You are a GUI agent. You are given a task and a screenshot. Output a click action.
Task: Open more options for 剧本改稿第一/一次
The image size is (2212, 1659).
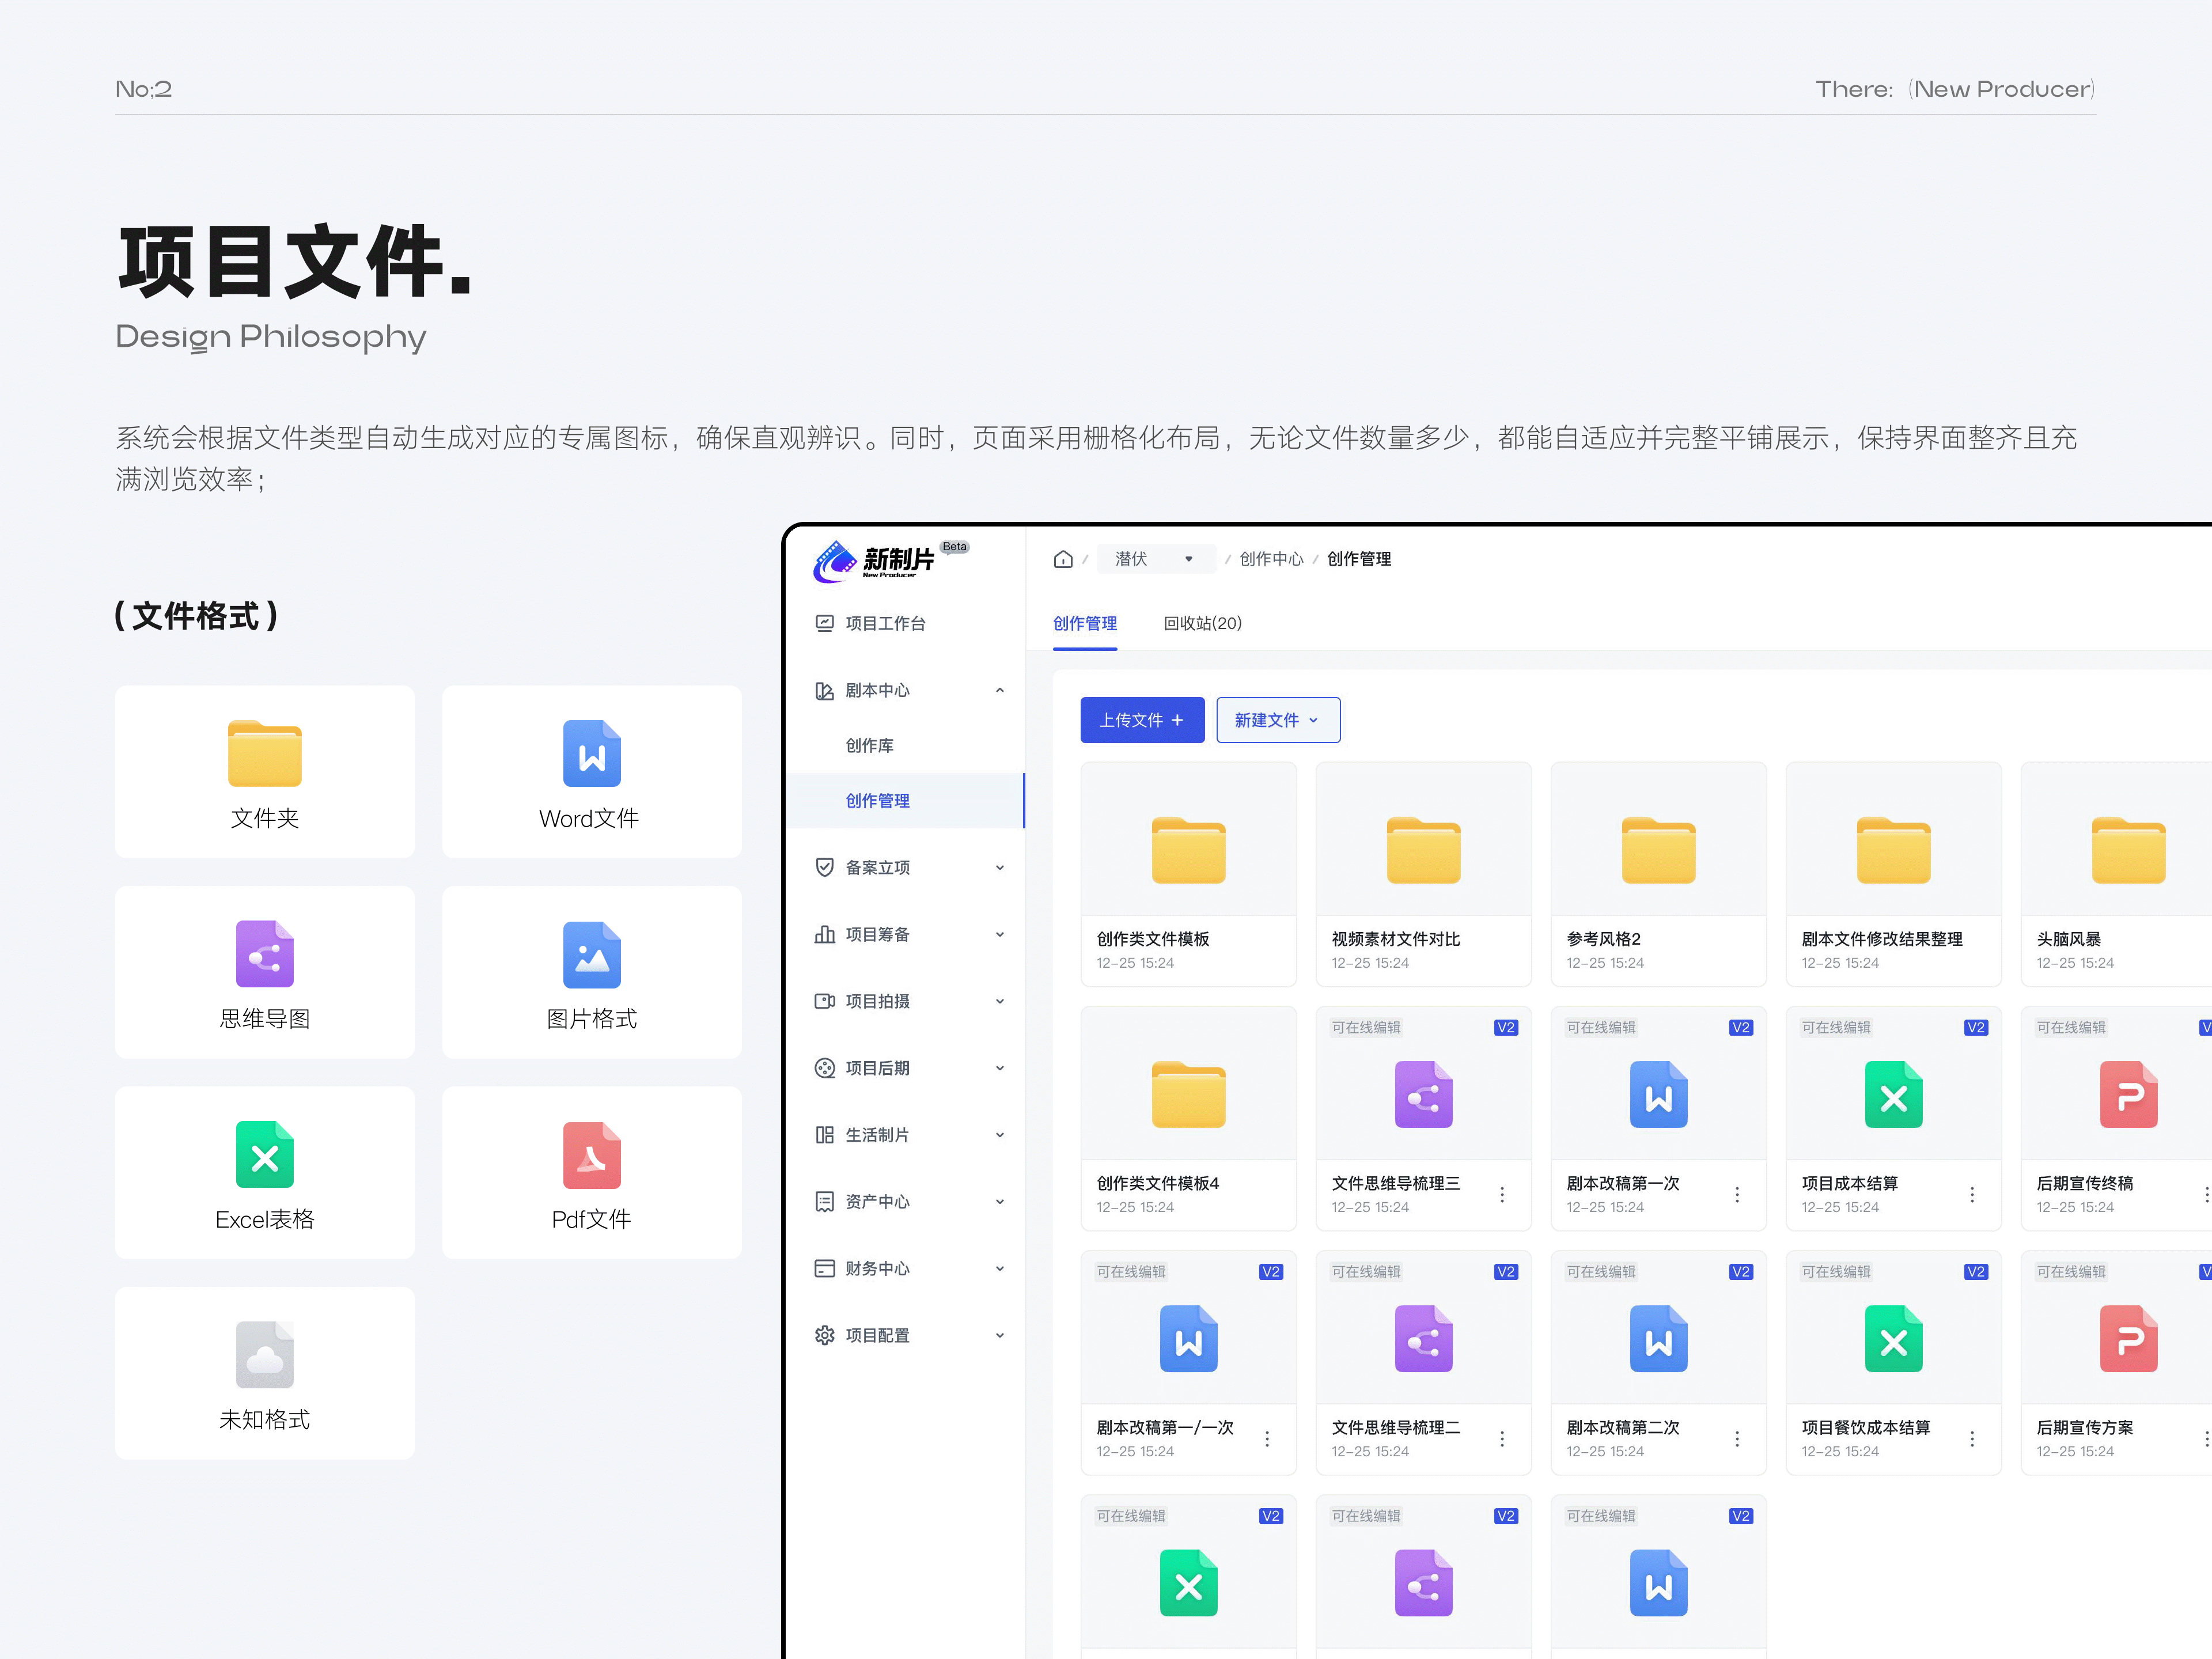coord(1267,1438)
